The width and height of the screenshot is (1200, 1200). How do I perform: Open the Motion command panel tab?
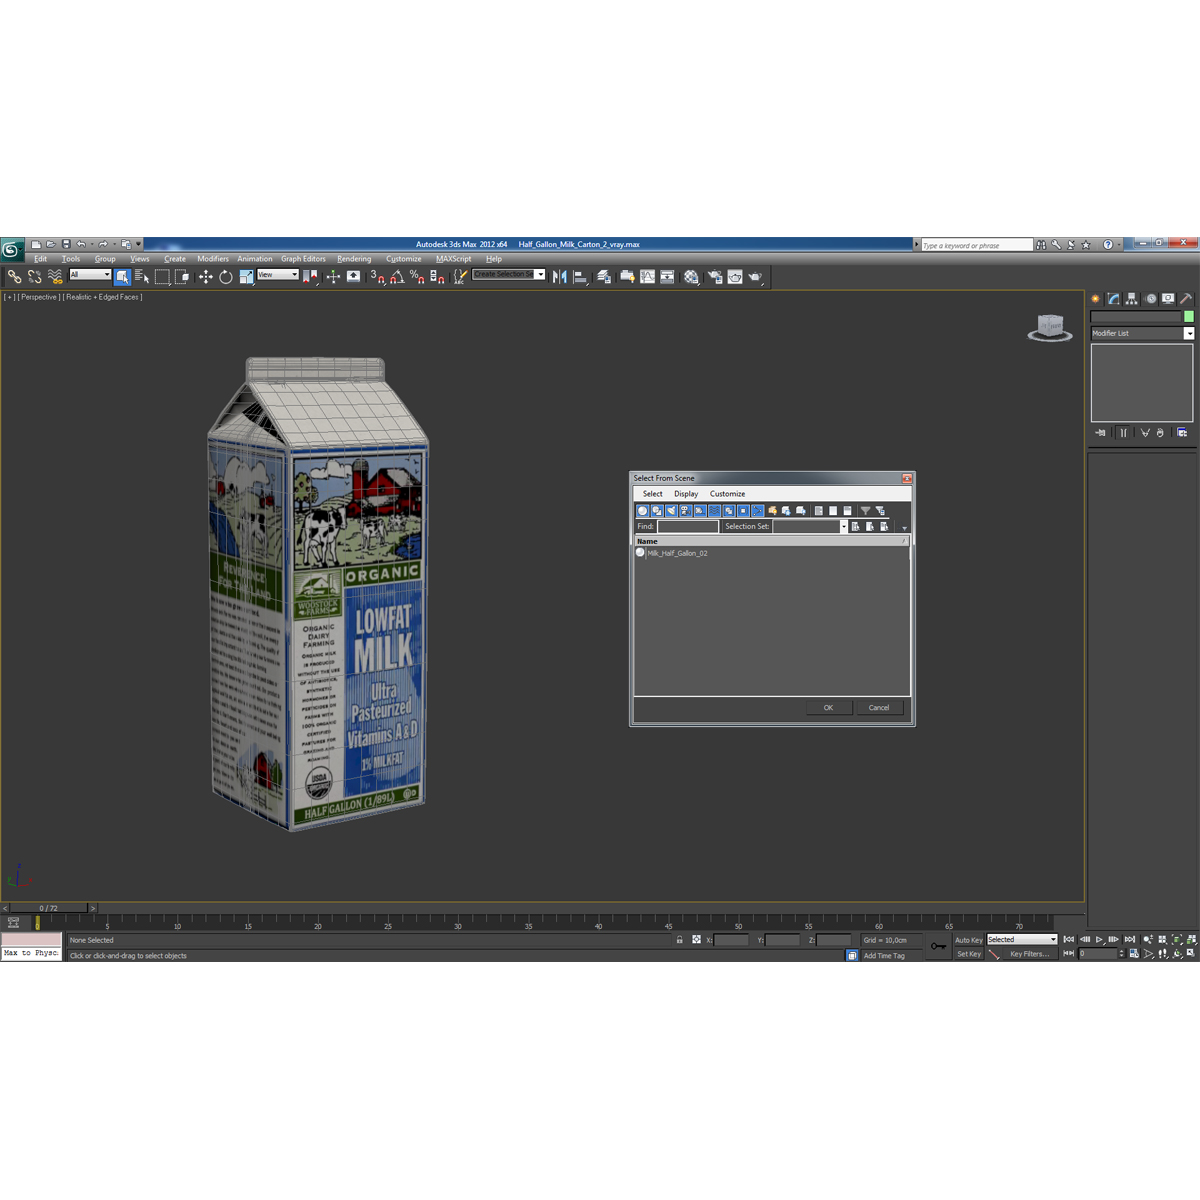coord(1150,298)
